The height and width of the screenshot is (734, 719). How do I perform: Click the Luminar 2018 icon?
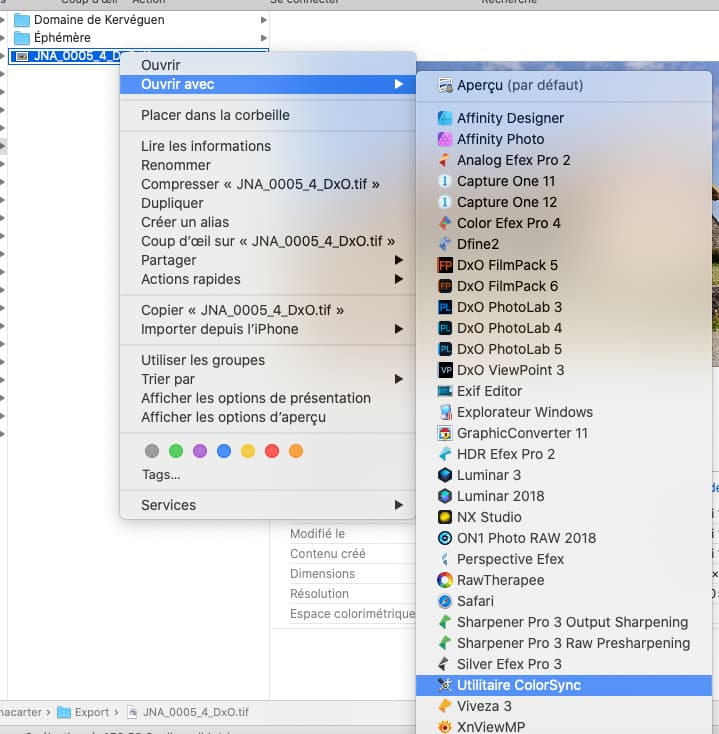pos(445,496)
